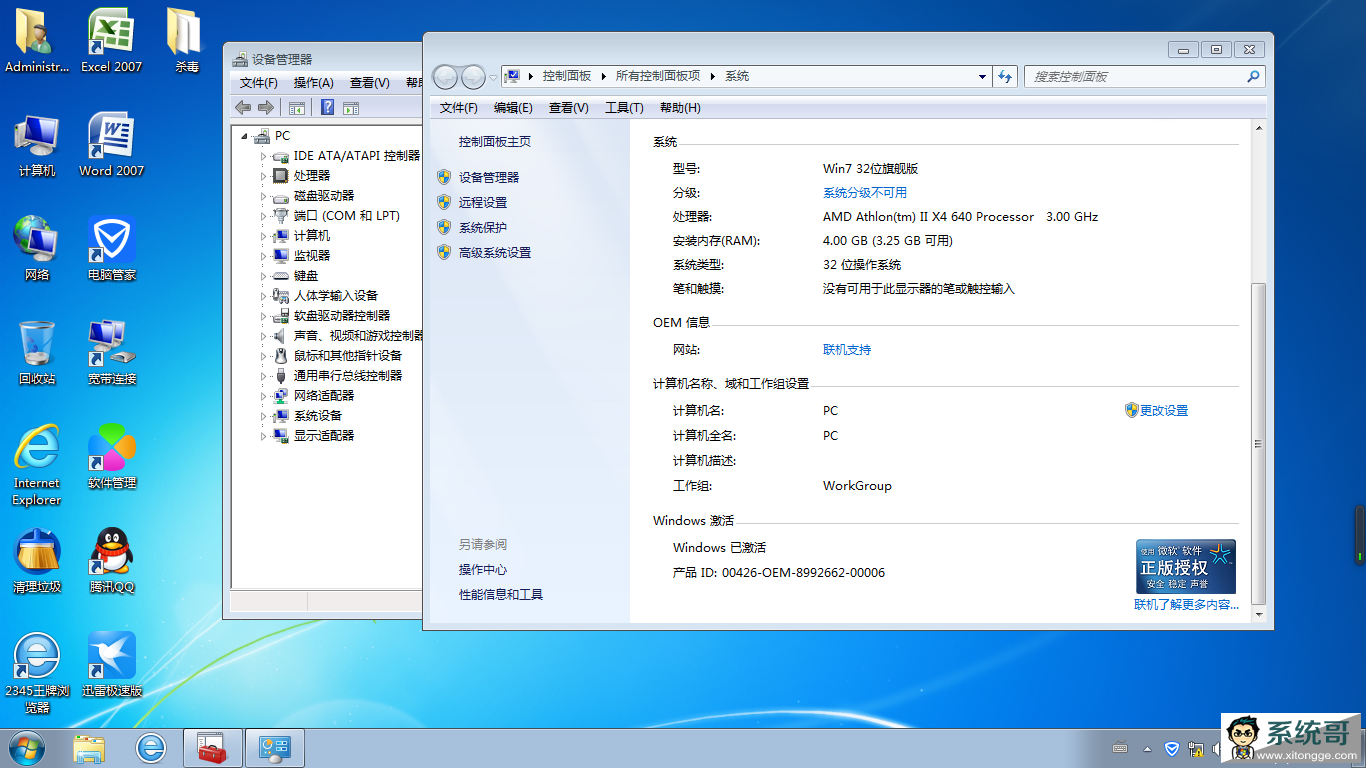This screenshot has height=768, width=1366.
Task: Select 回收站 recycle bin icon
Action: [x=37, y=353]
